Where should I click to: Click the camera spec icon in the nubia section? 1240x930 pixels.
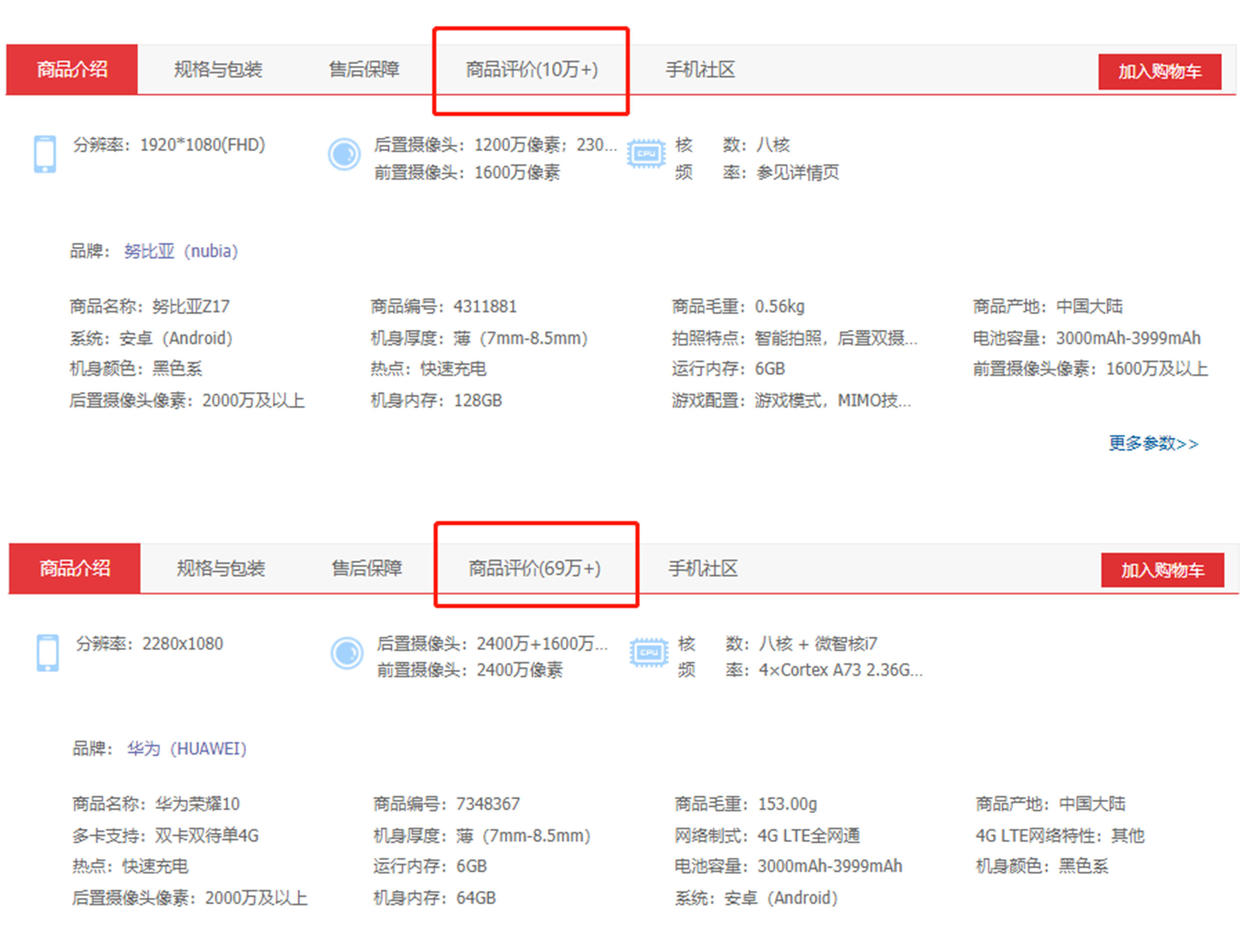[x=343, y=155]
